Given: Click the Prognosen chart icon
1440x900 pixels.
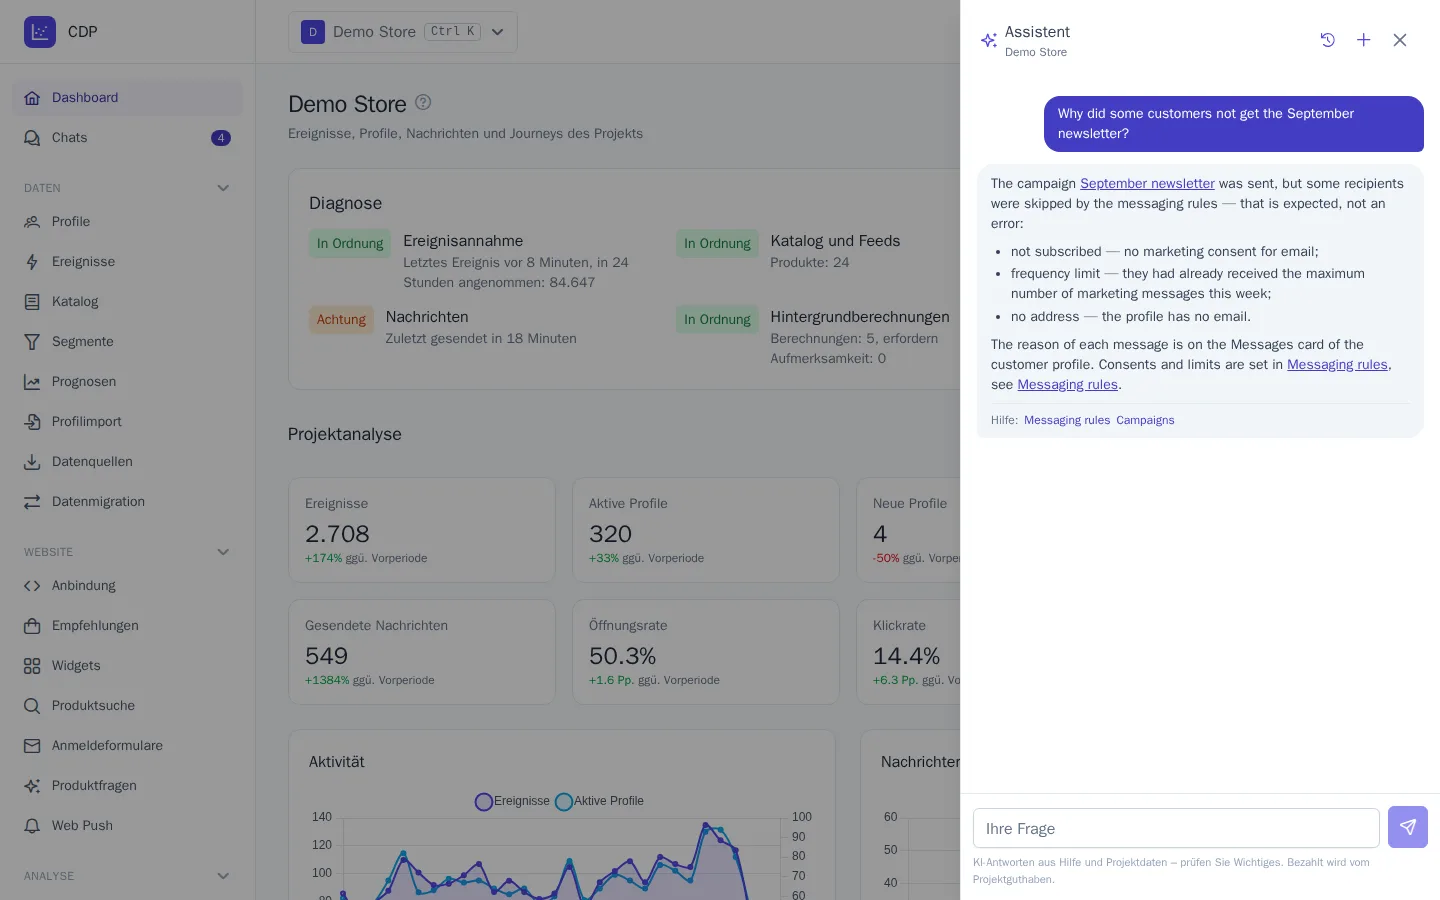Looking at the screenshot, I should coord(32,382).
